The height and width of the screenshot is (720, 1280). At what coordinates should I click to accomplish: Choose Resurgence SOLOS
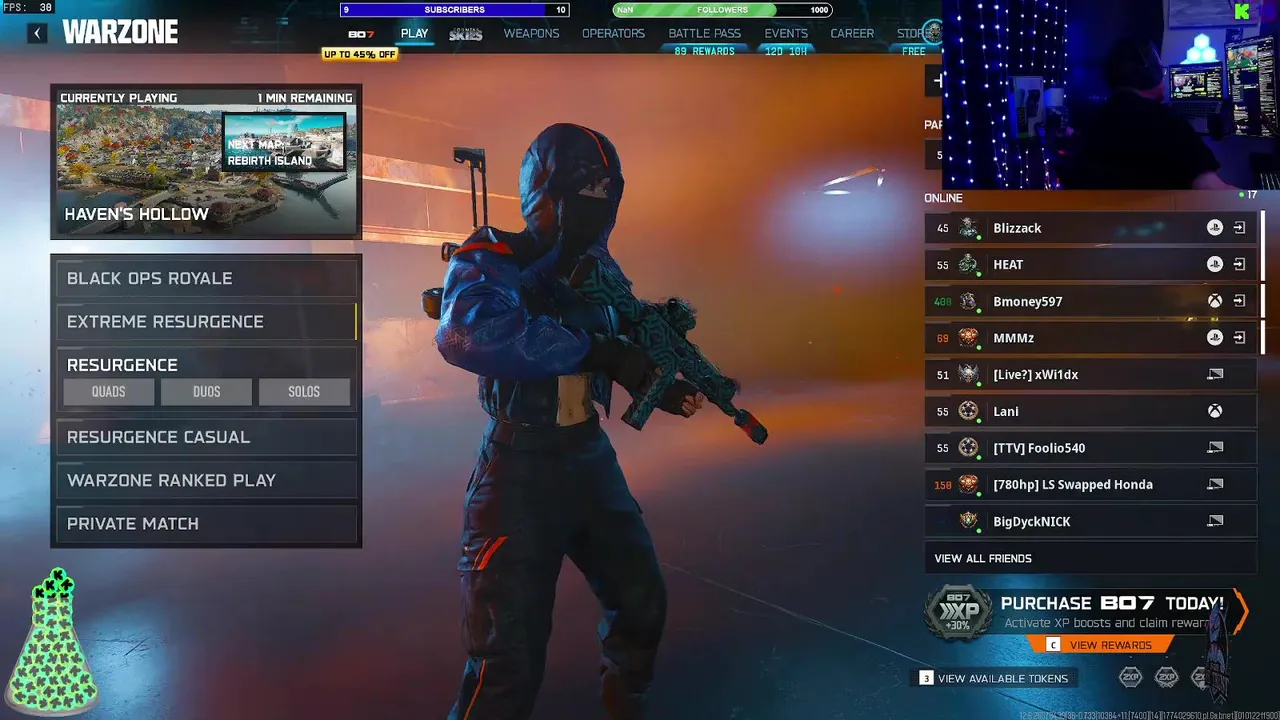tap(304, 392)
